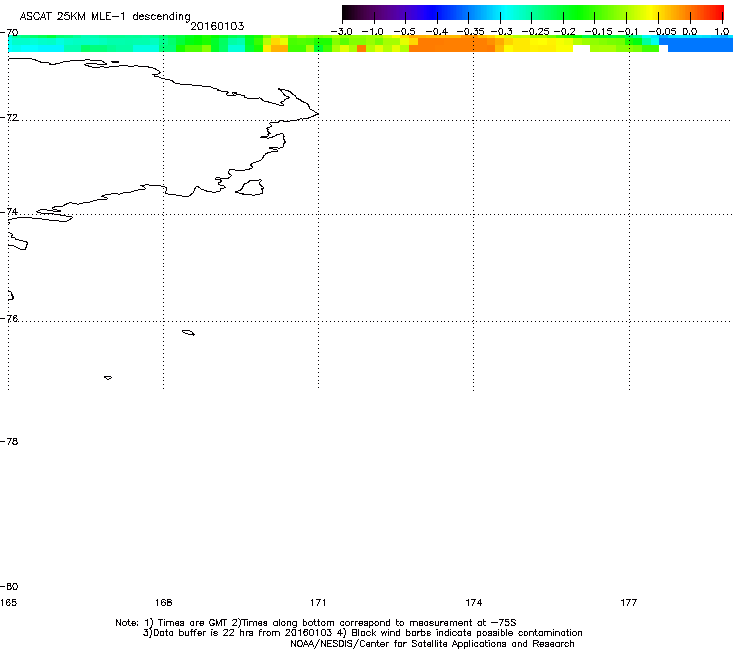The image size is (740, 650).
Task: Click the -0.2 color scale label
Action: (x=564, y=32)
